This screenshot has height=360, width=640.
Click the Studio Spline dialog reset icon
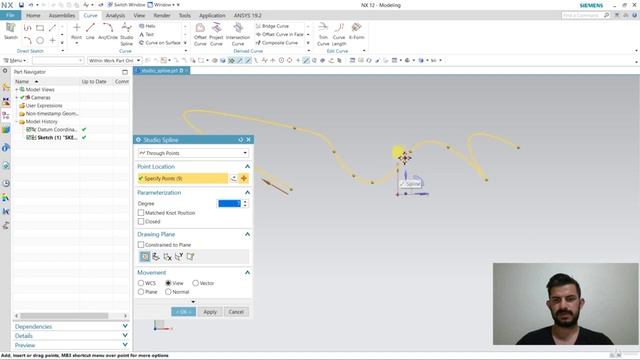pyautogui.click(x=240, y=140)
